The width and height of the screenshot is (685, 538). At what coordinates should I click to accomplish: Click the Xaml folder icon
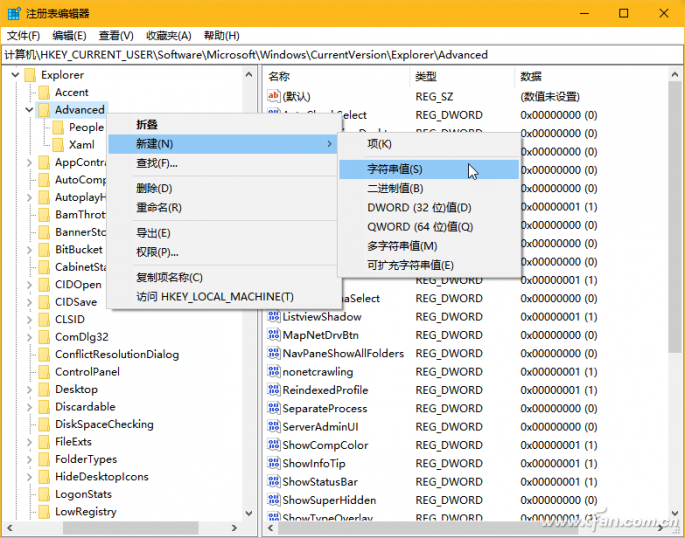point(58,145)
